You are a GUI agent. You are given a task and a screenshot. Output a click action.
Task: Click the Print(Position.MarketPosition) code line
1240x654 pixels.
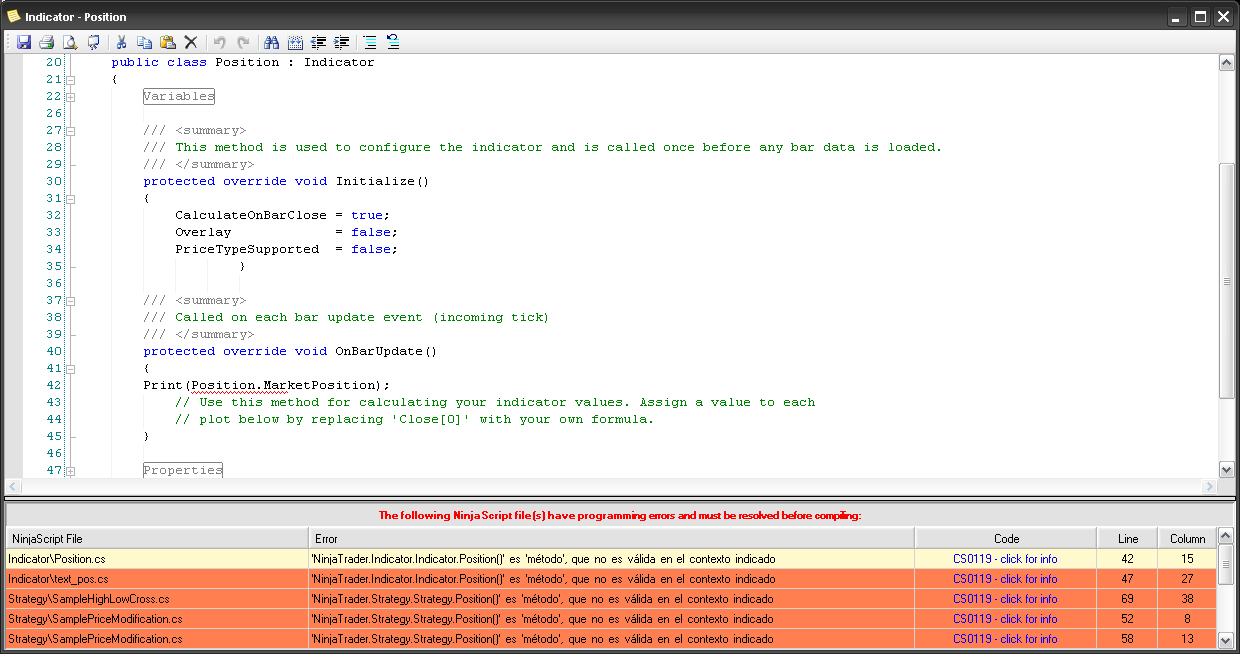coord(266,385)
